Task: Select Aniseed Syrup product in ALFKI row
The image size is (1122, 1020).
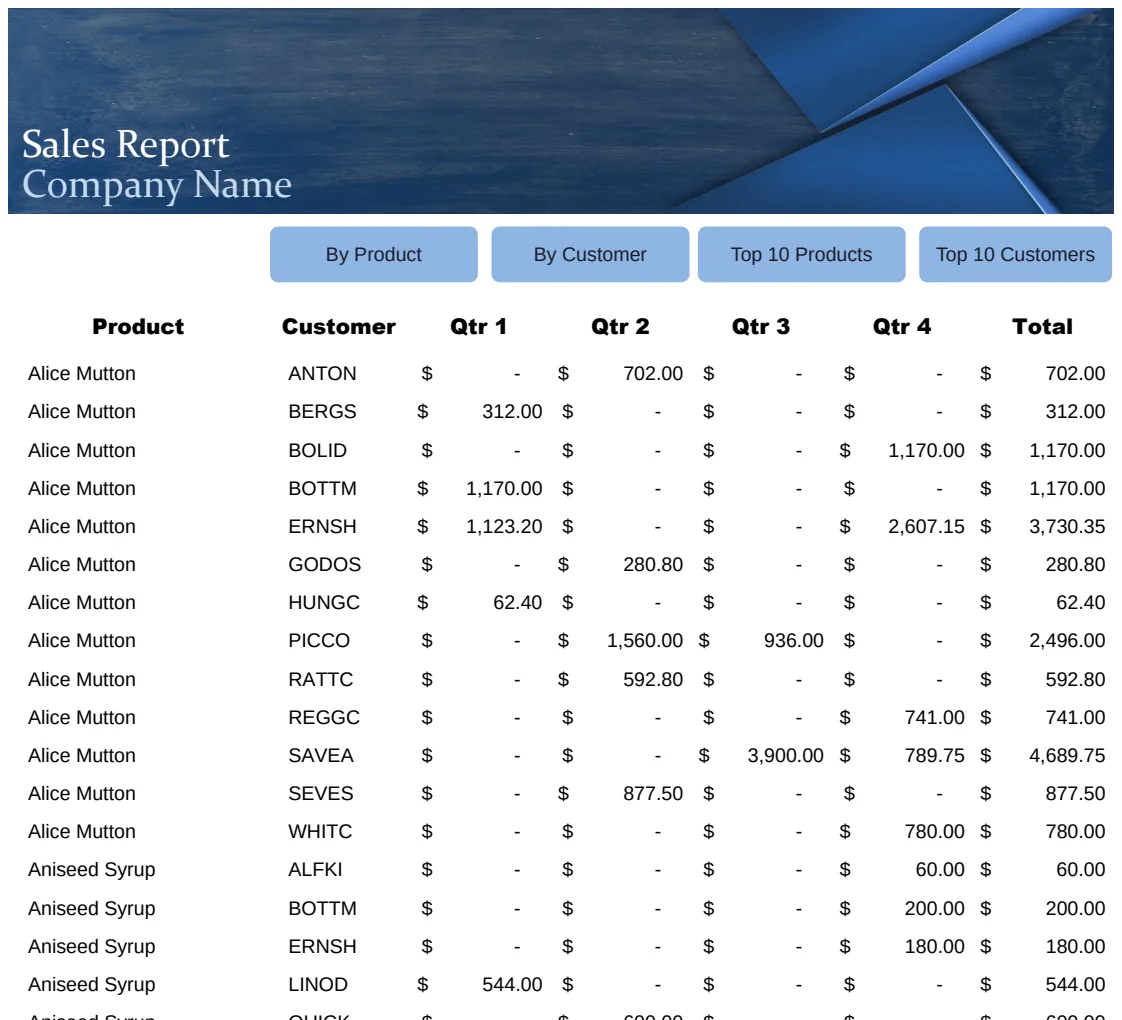Action: click(x=92, y=870)
